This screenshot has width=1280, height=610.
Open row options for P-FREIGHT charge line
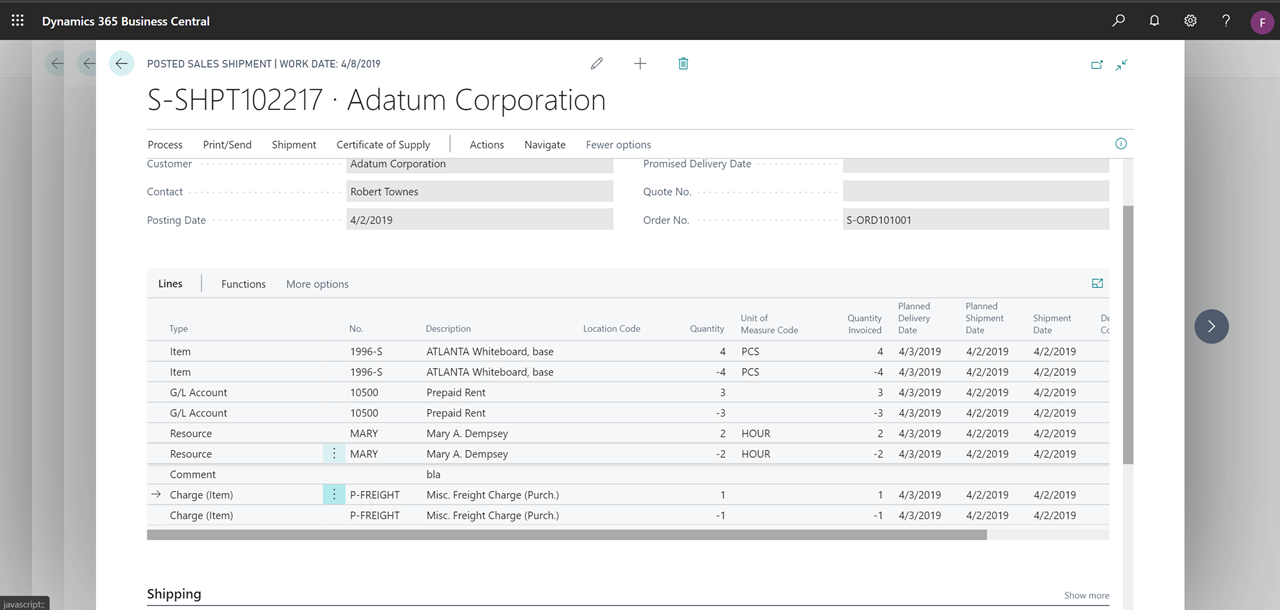point(334,495)
